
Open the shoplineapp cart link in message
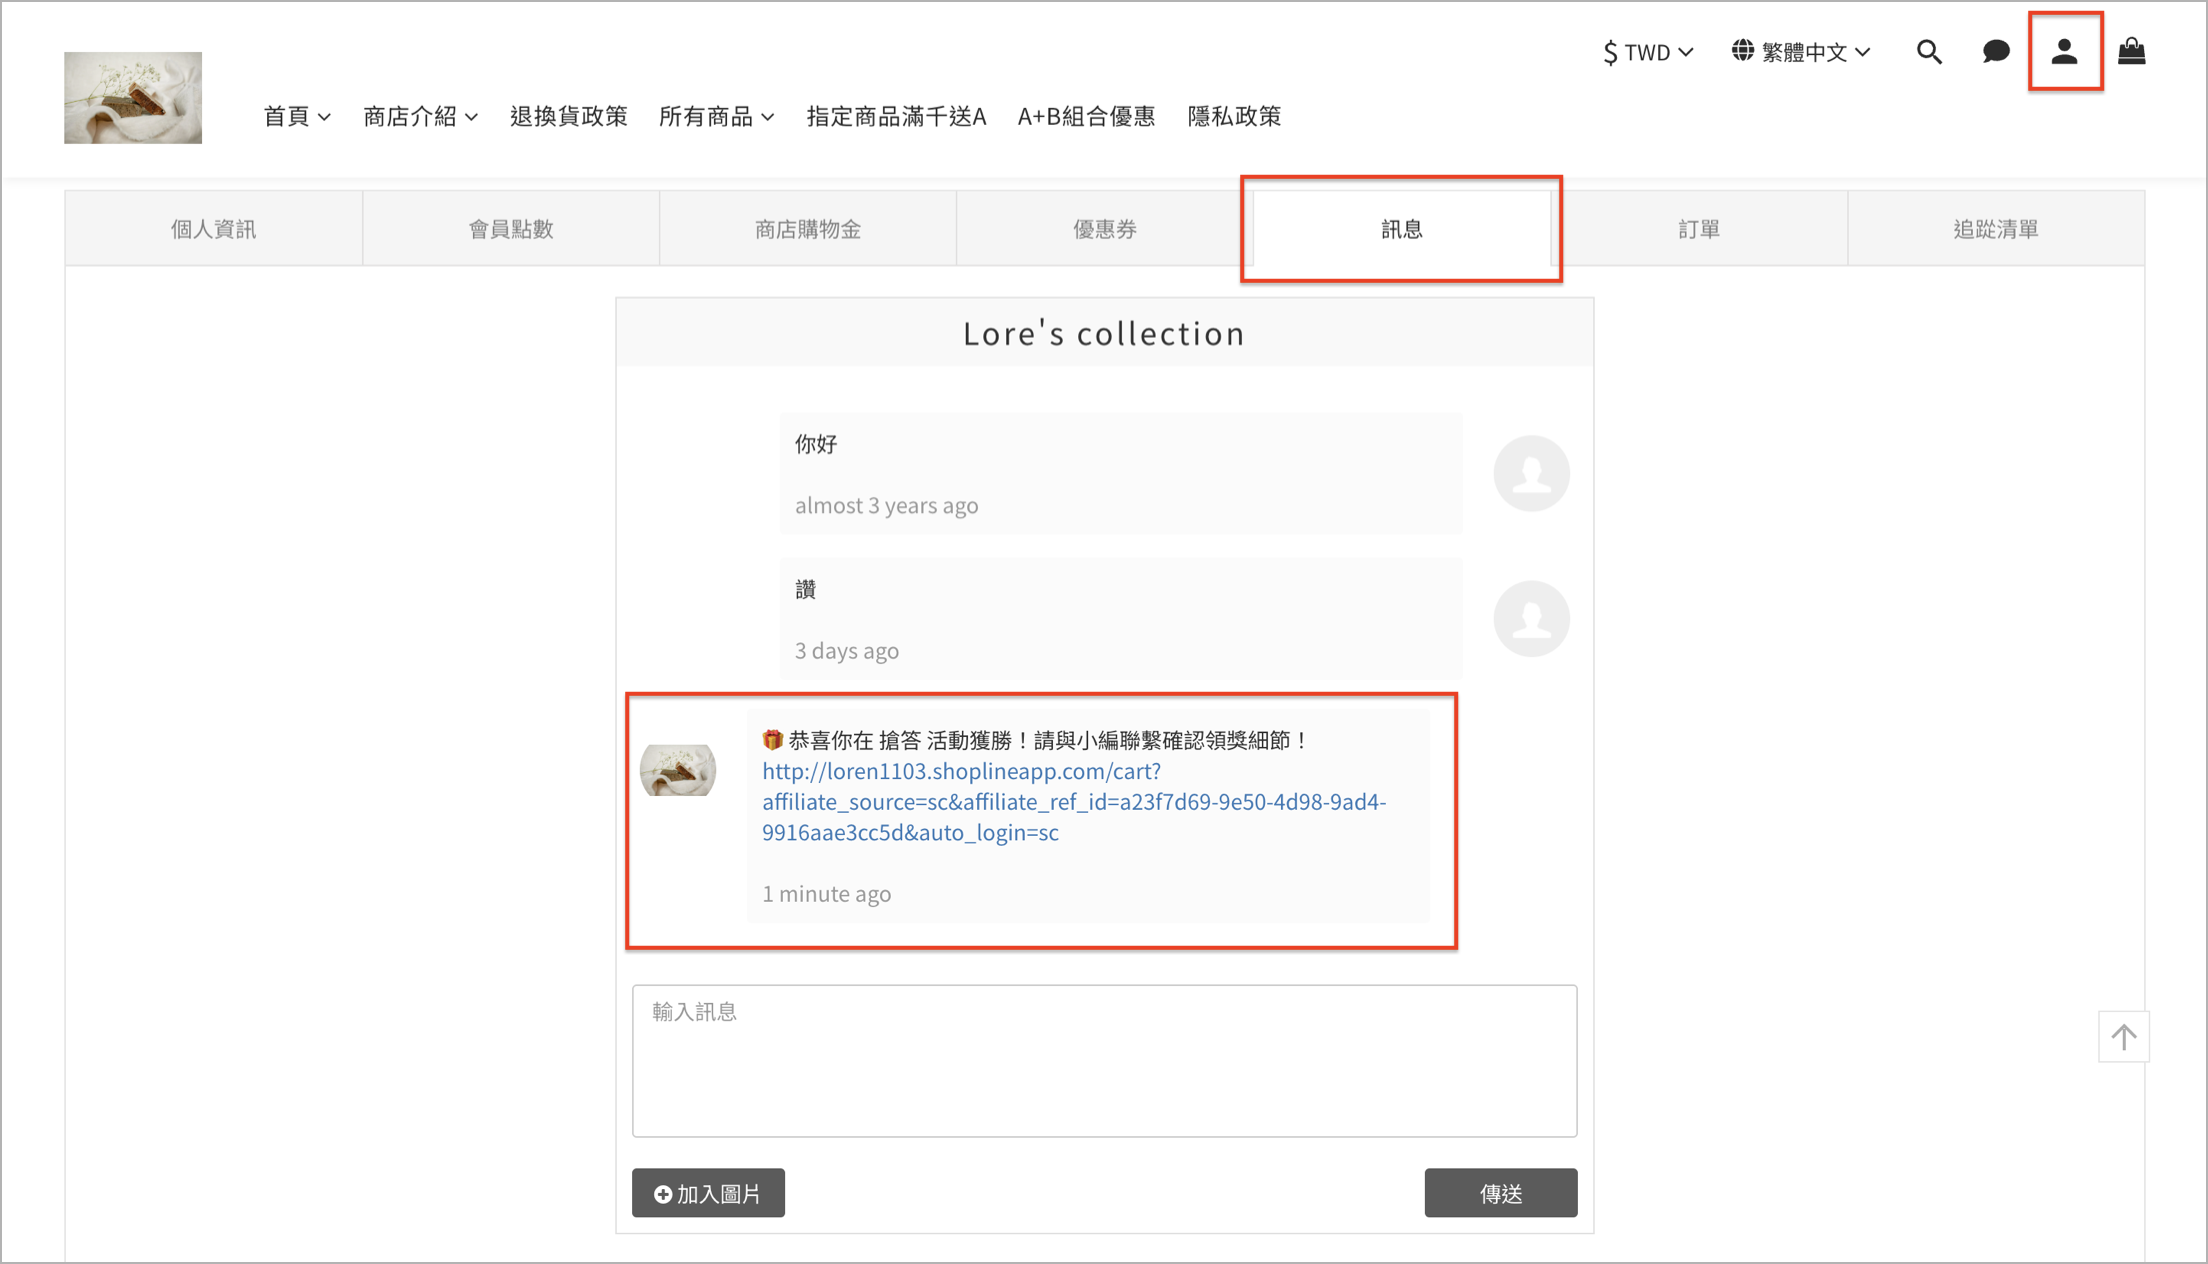pyautogui.click(x=1074, y=802)
